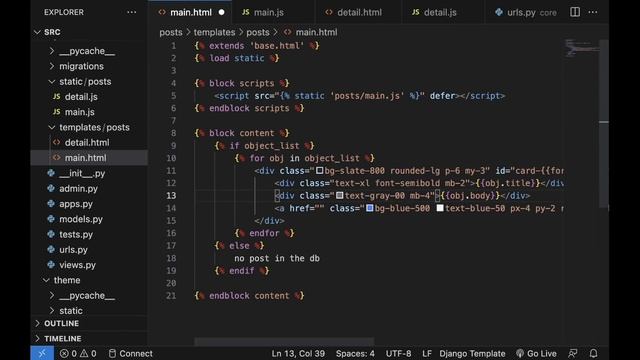
Task: Click the Python icon on urls.py tab
Action: 499,12
